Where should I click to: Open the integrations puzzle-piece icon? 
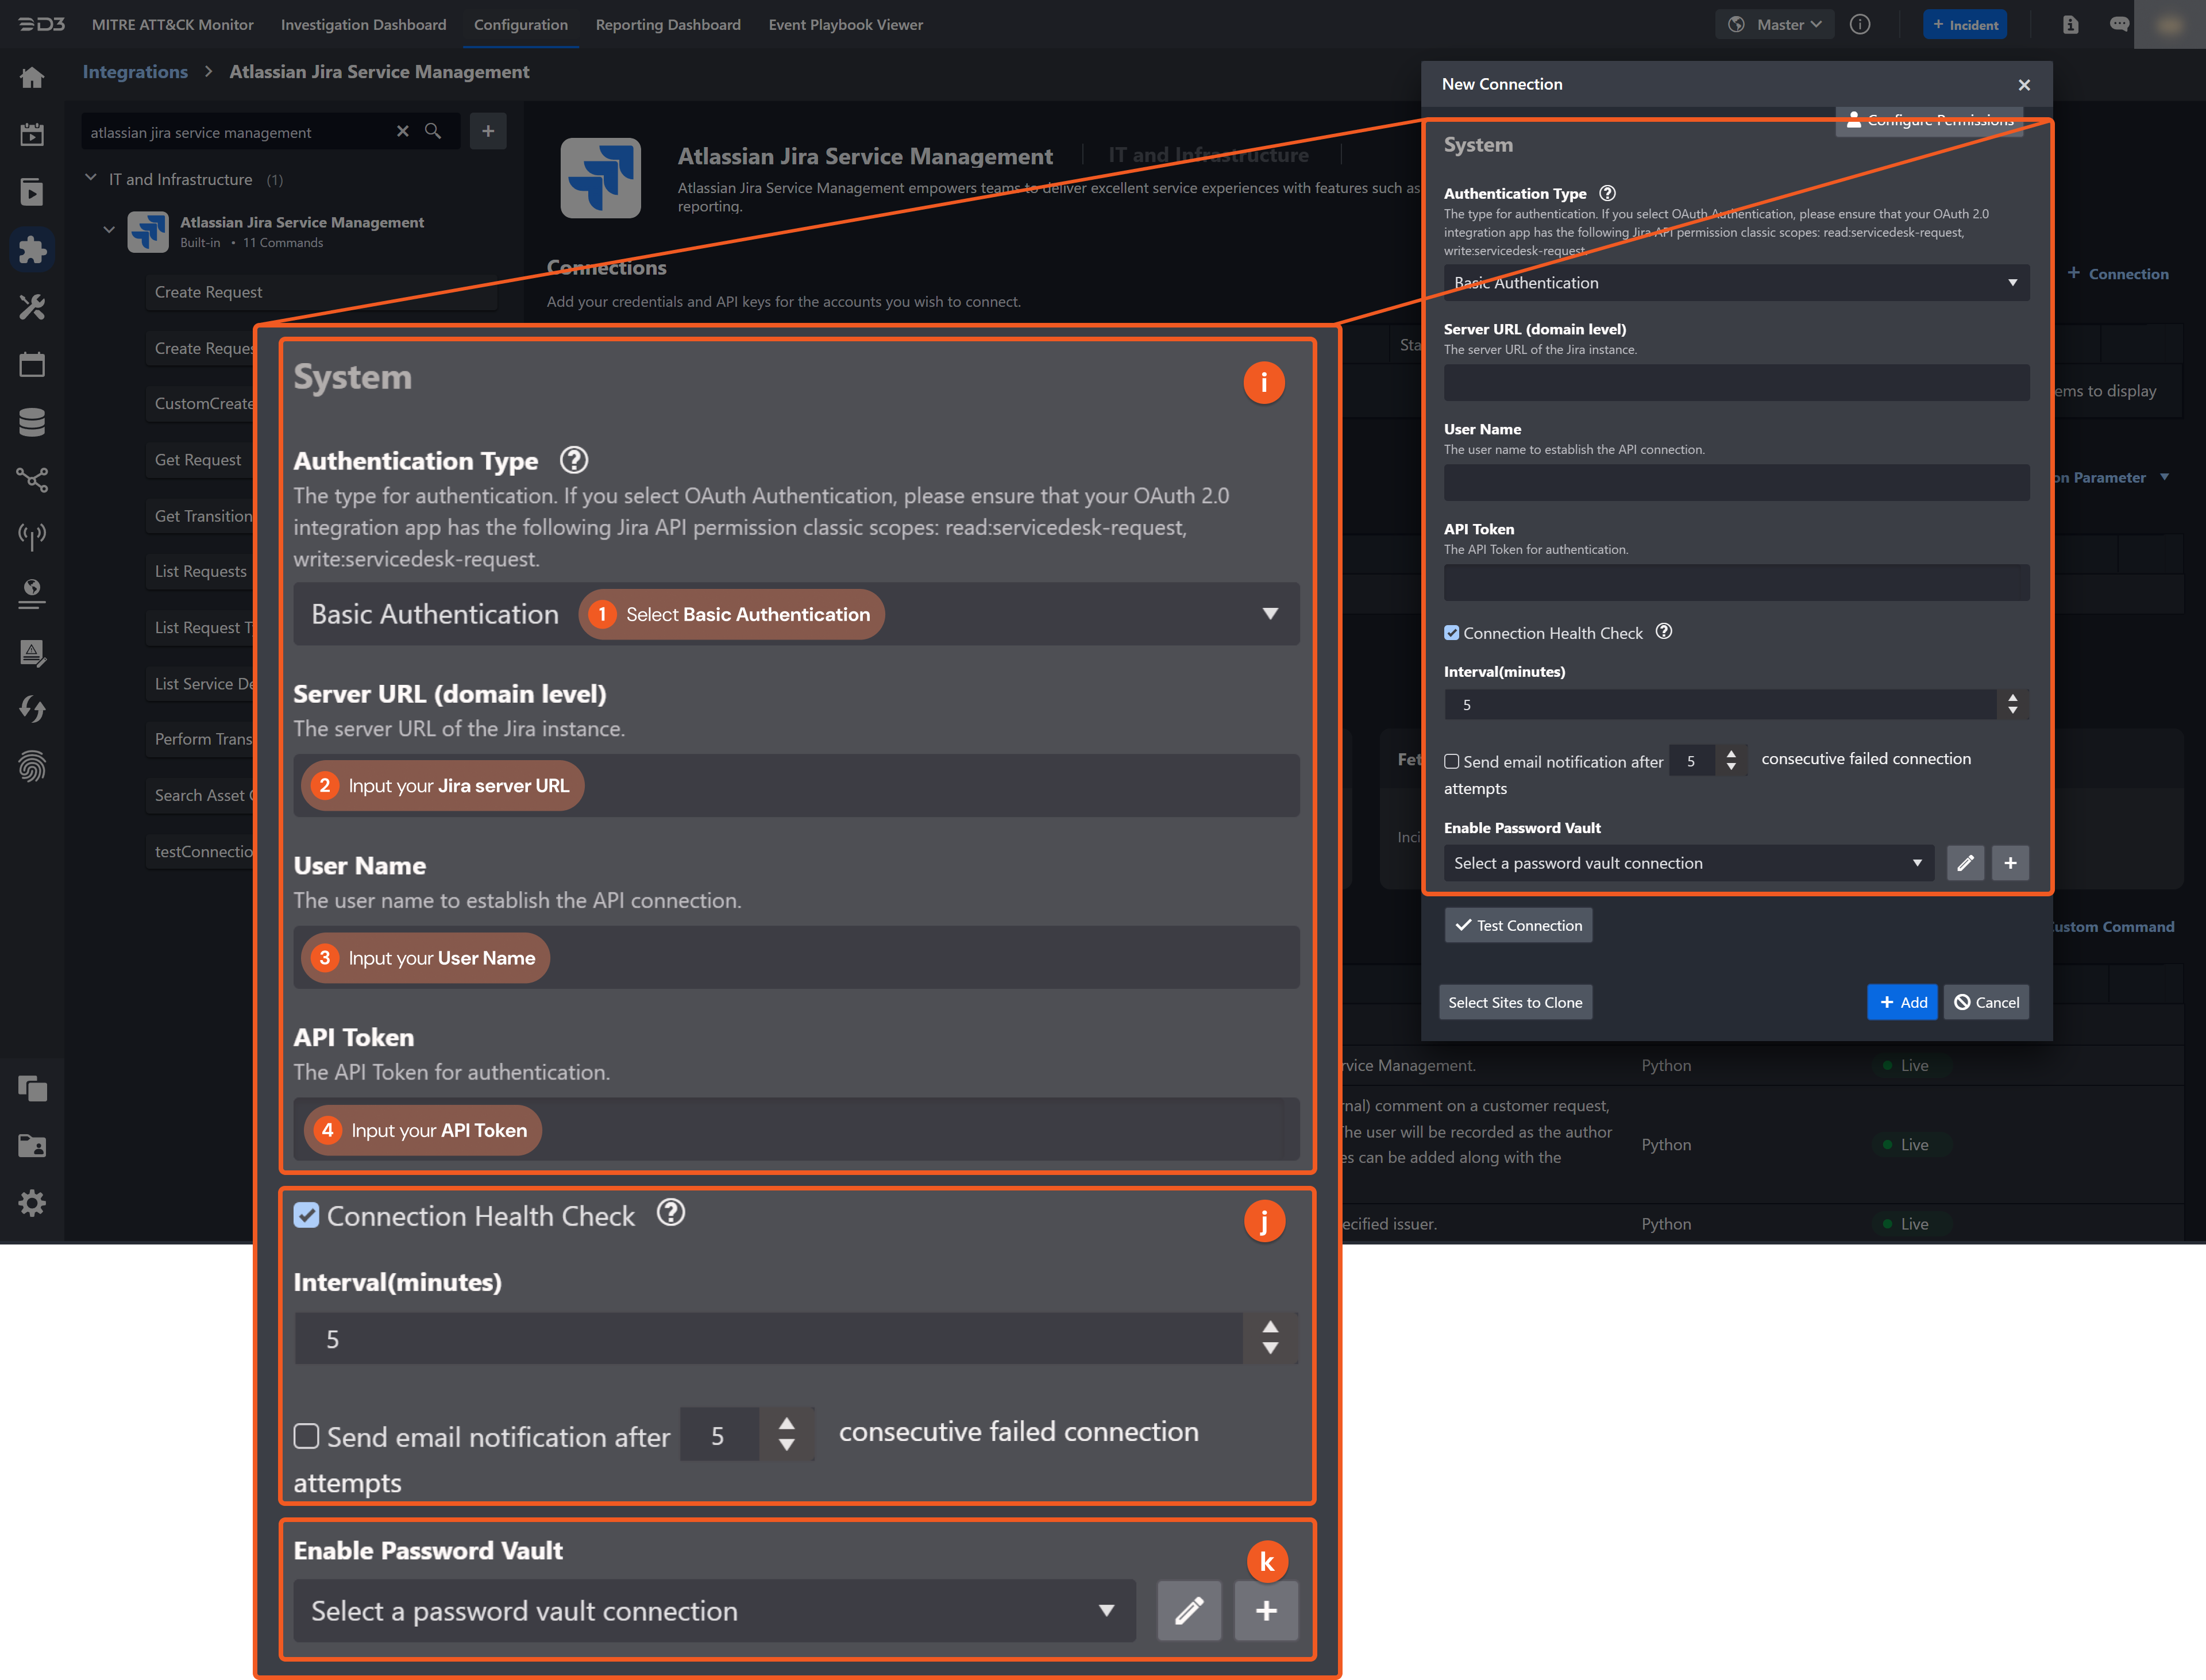tap(32, 249)
